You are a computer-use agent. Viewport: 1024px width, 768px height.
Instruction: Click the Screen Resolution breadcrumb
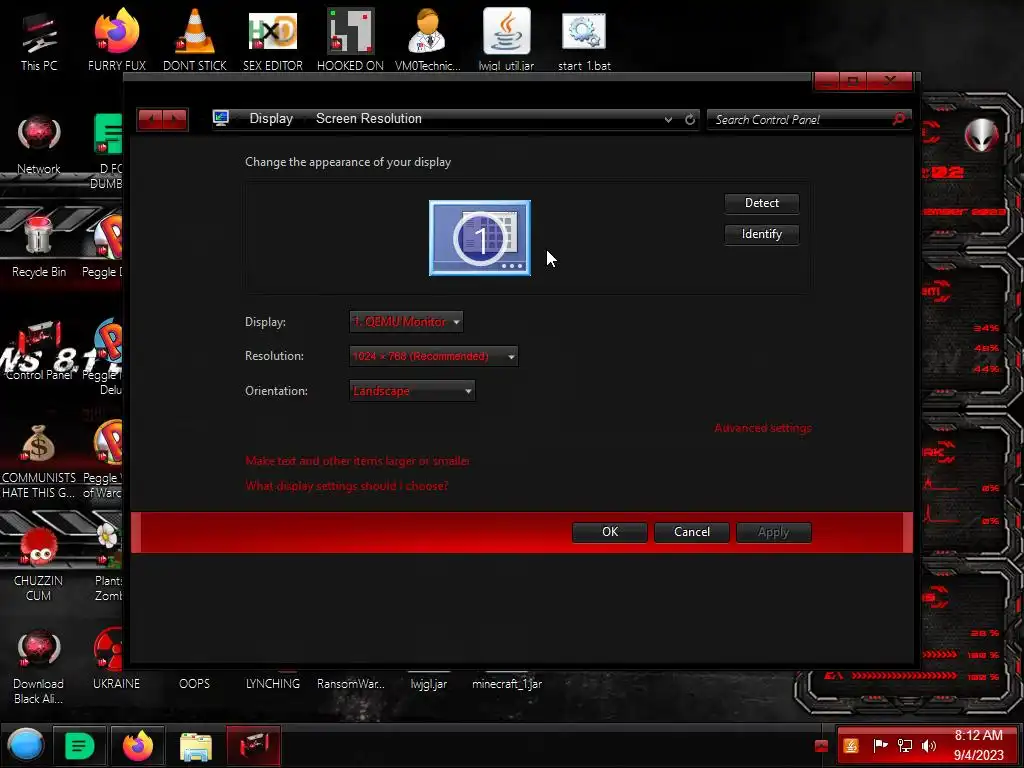369,119
